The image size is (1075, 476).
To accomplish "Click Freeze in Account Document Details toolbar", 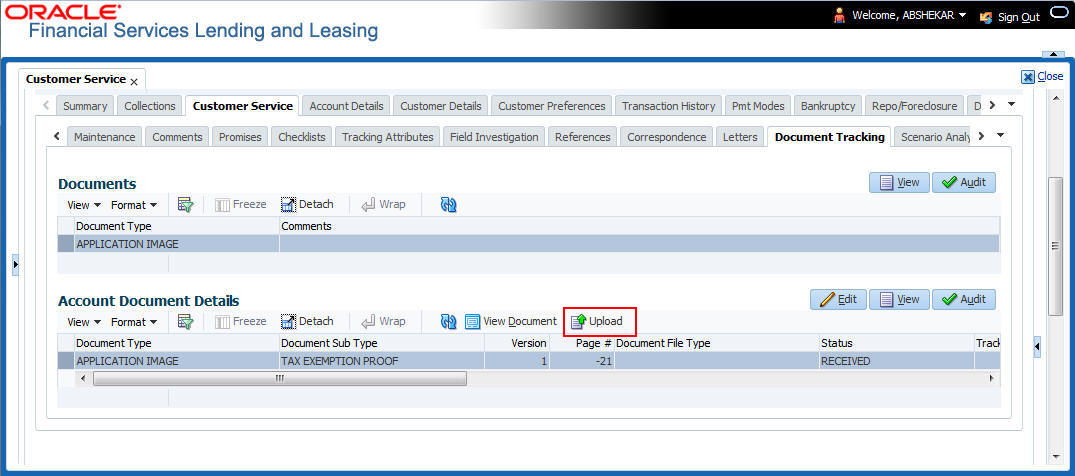I will 241,321.
